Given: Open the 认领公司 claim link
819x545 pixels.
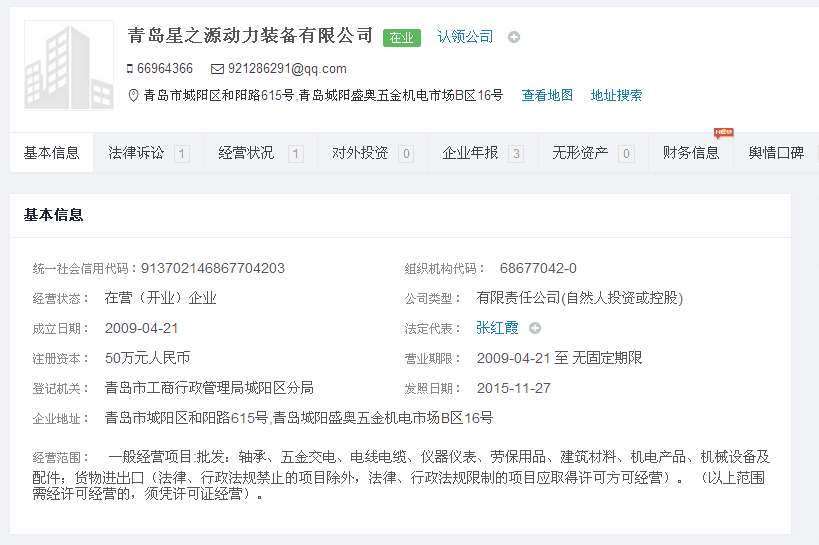Looking at the screenshot, I should 465,37.
